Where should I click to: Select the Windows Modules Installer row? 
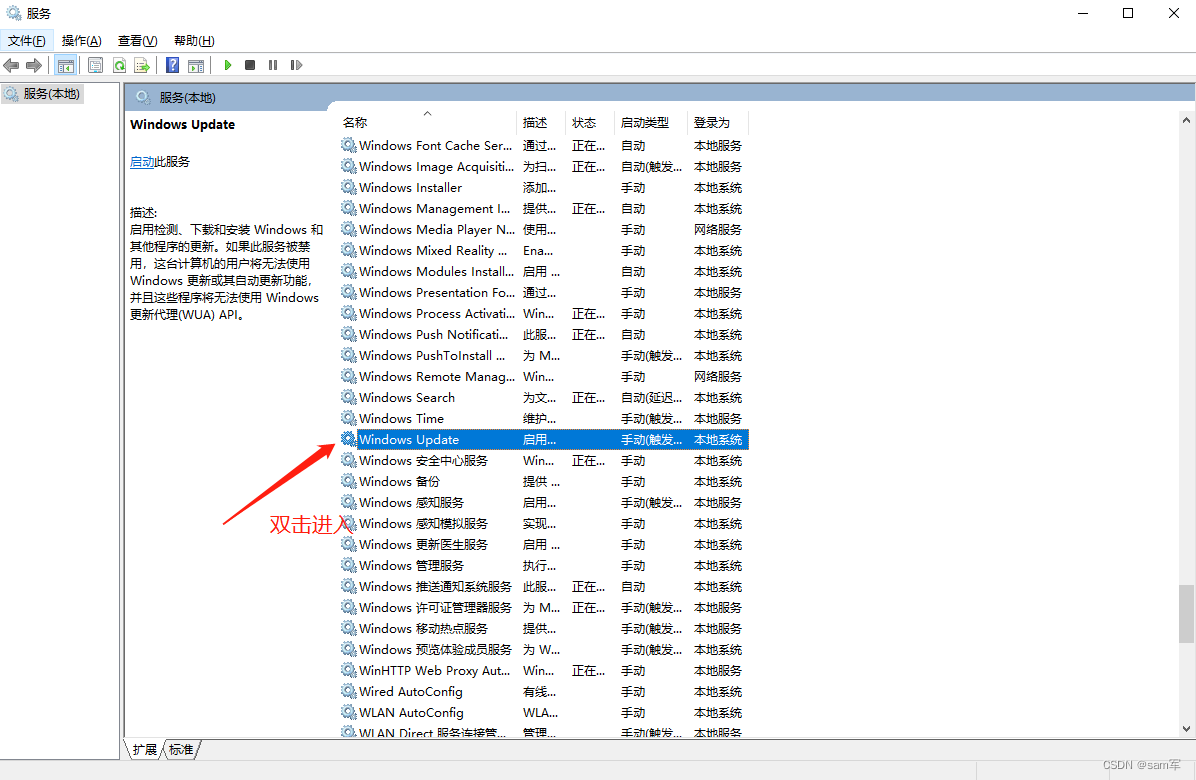(x=544, y=271)
